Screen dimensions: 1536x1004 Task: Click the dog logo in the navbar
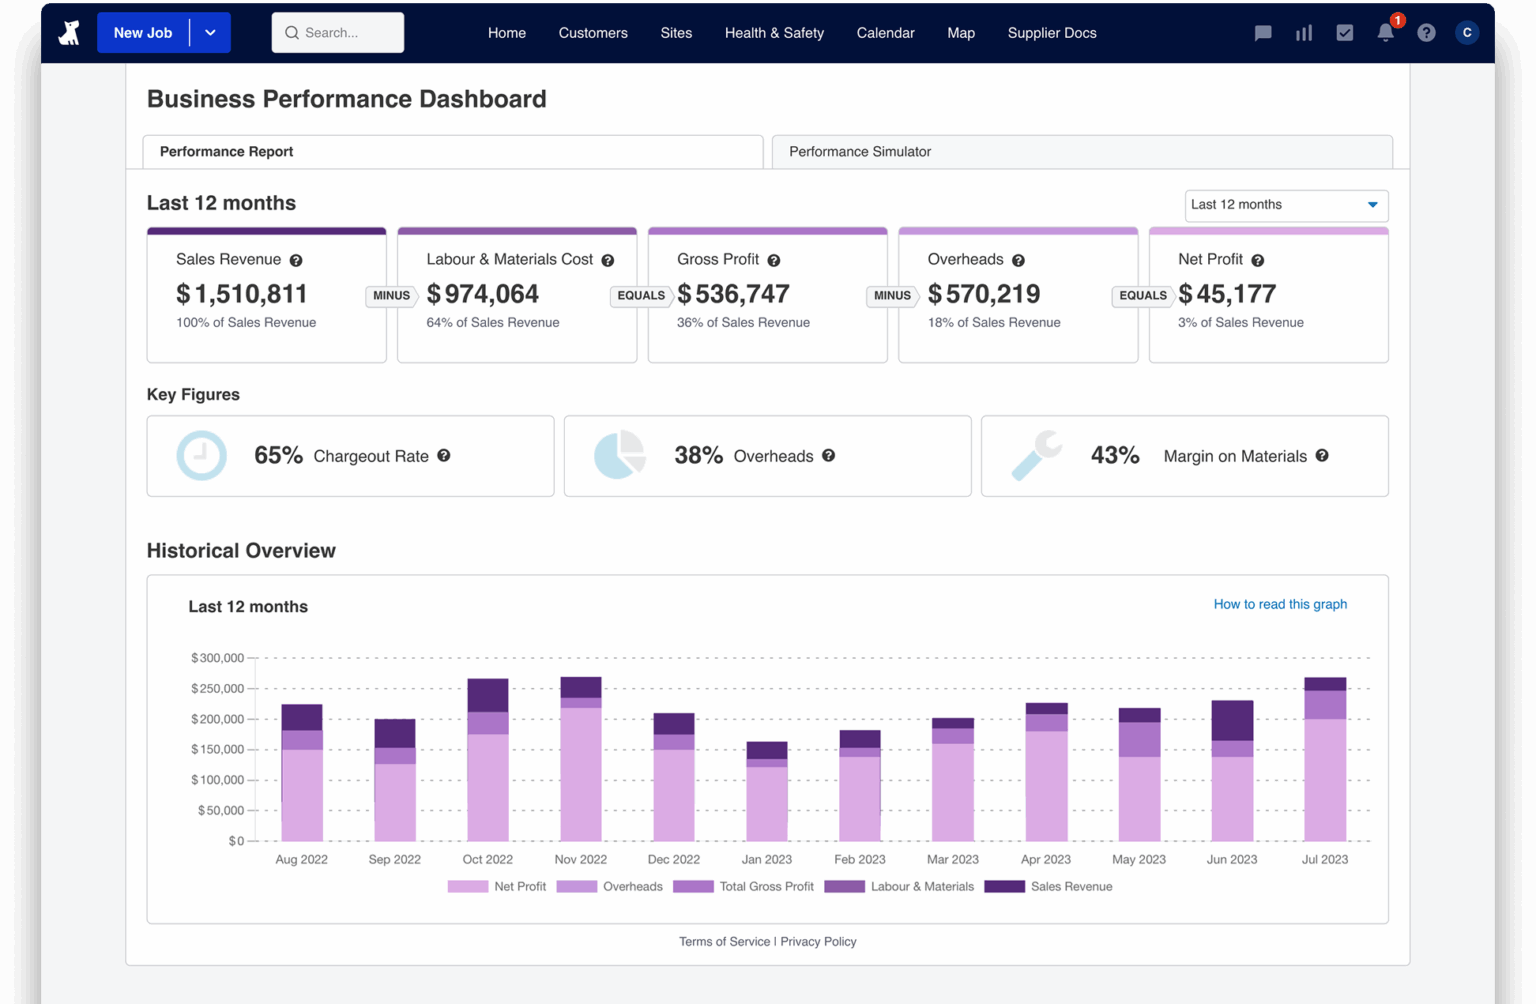pos(68,31)
